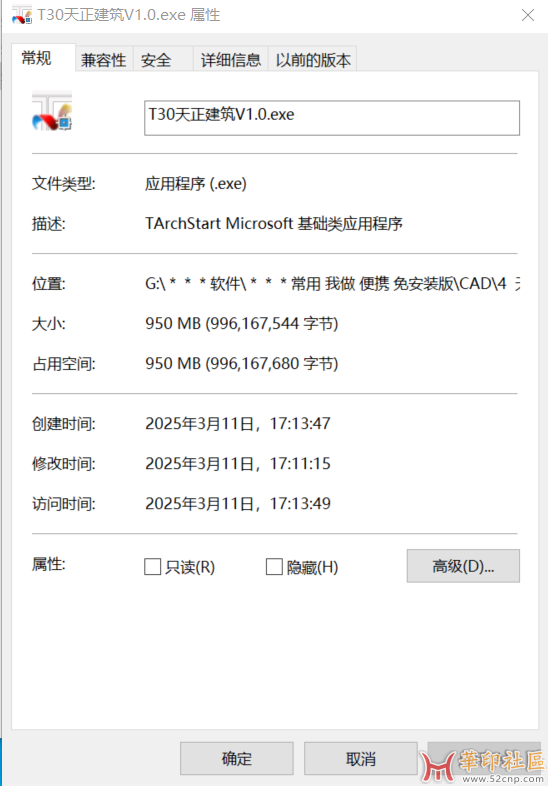Click the large T30 application icon
Viewport: 548px width, 786px height.
[52, 112]
